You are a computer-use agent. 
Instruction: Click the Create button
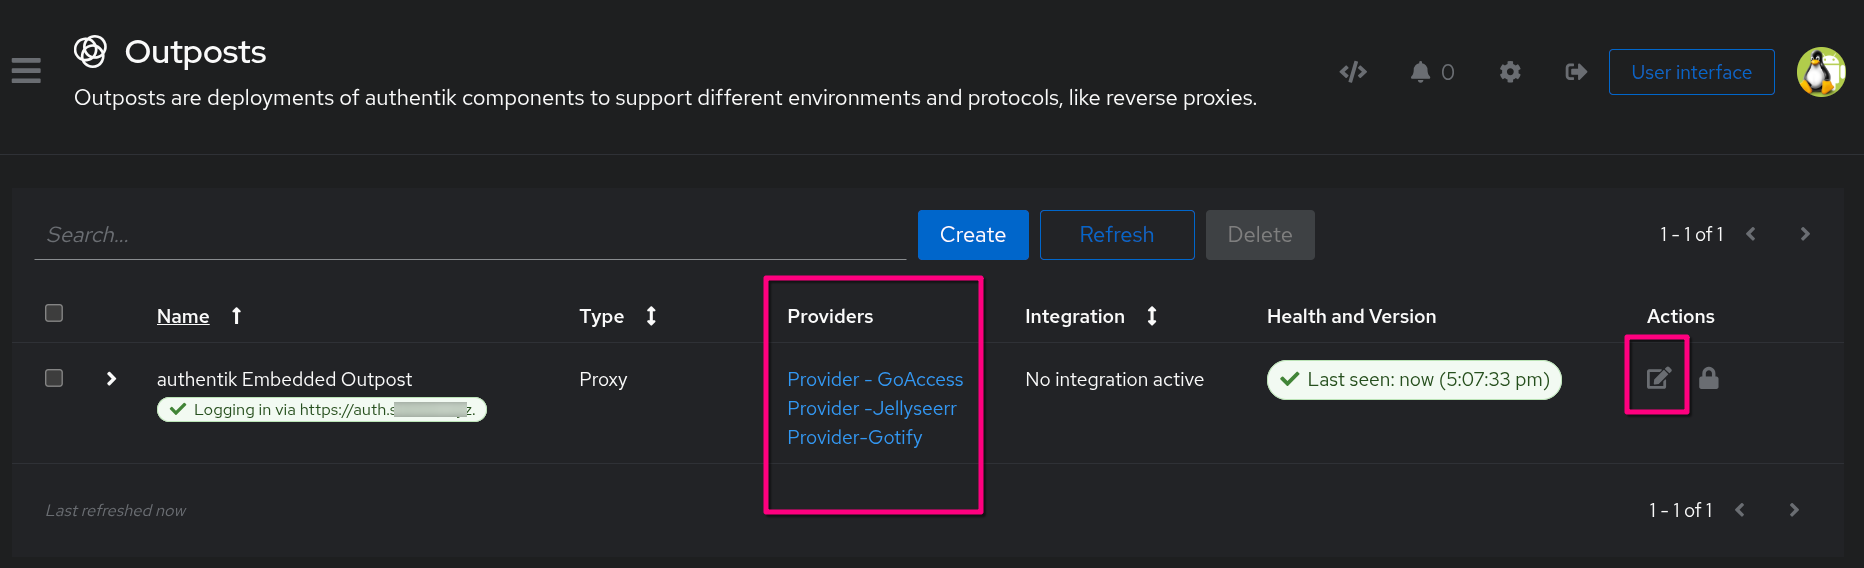(x=972, y=235)
